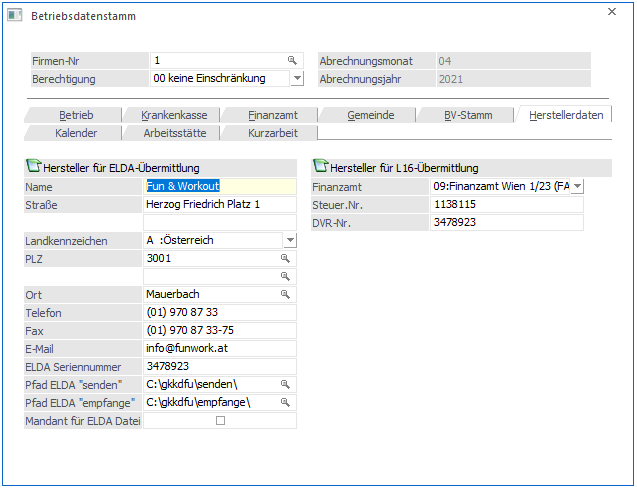Expand the Finanzamt dropdown

[x=577, y=186]
